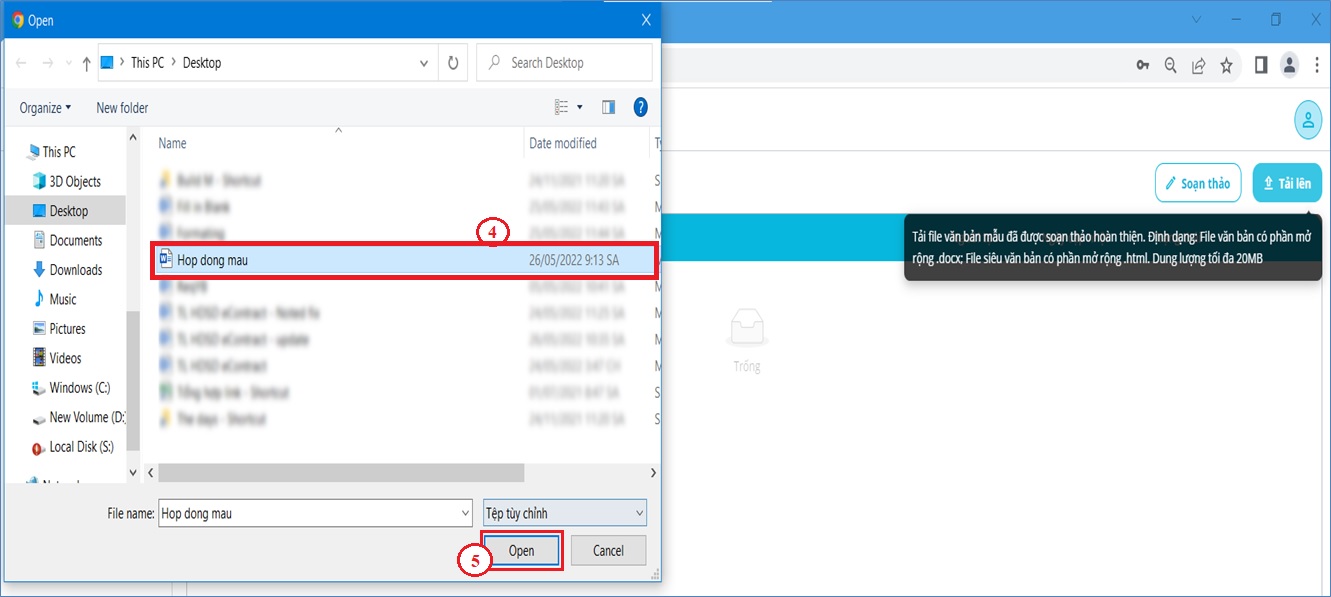The height and width of the screenshot is (597, 1331).
Task: Click the Chrome share page icon
Action: pyautogui.click(x=1198, y=65)
